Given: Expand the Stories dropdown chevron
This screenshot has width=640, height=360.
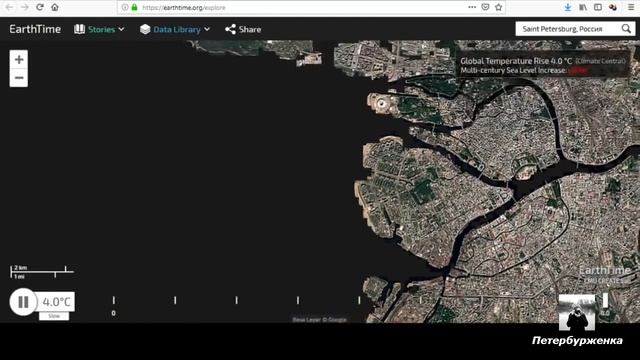Looking at the screenshot, I should click(121, 29).
